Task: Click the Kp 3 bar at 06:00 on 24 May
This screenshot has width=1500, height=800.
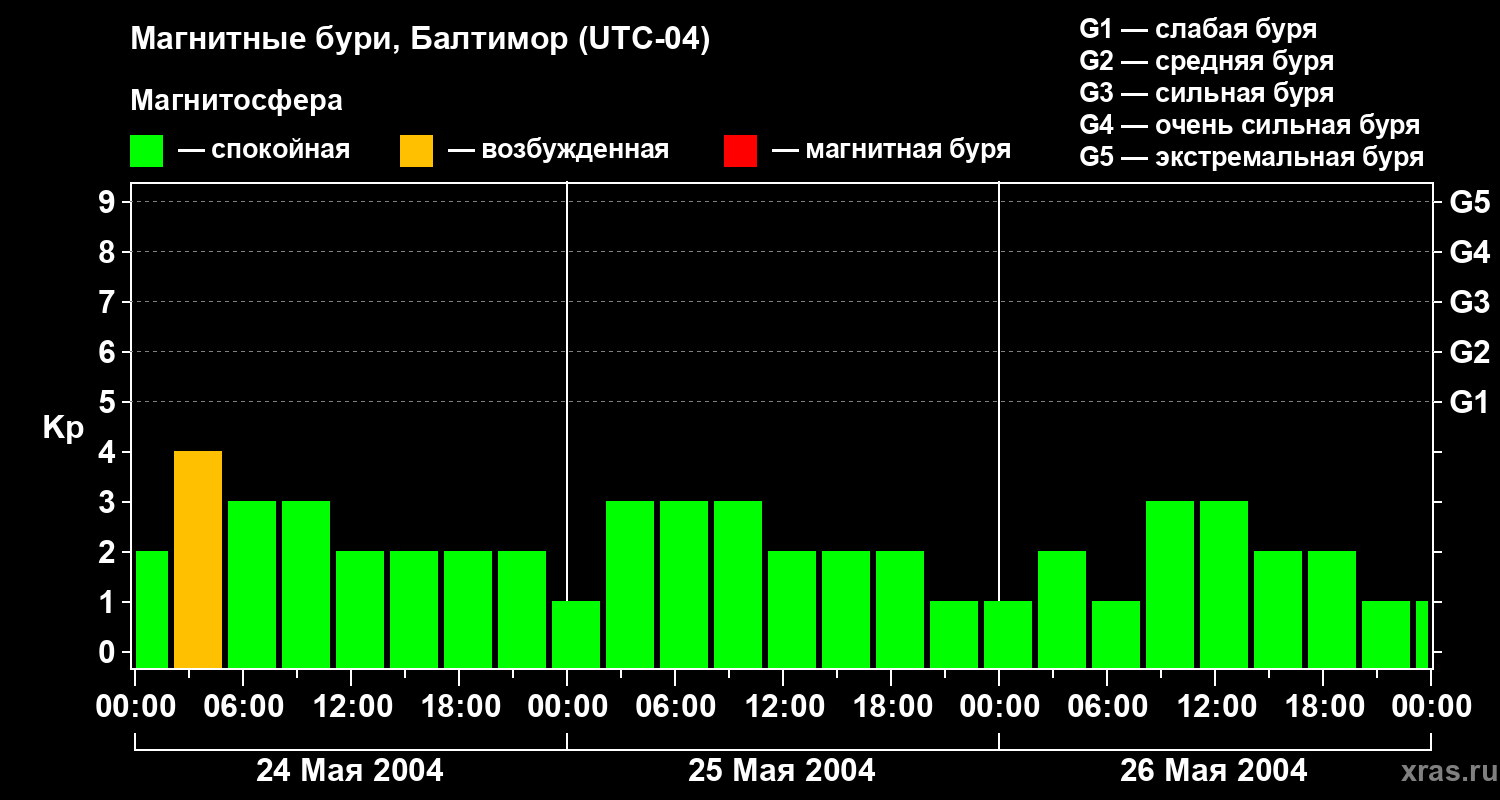Action: tap(252, 585)
